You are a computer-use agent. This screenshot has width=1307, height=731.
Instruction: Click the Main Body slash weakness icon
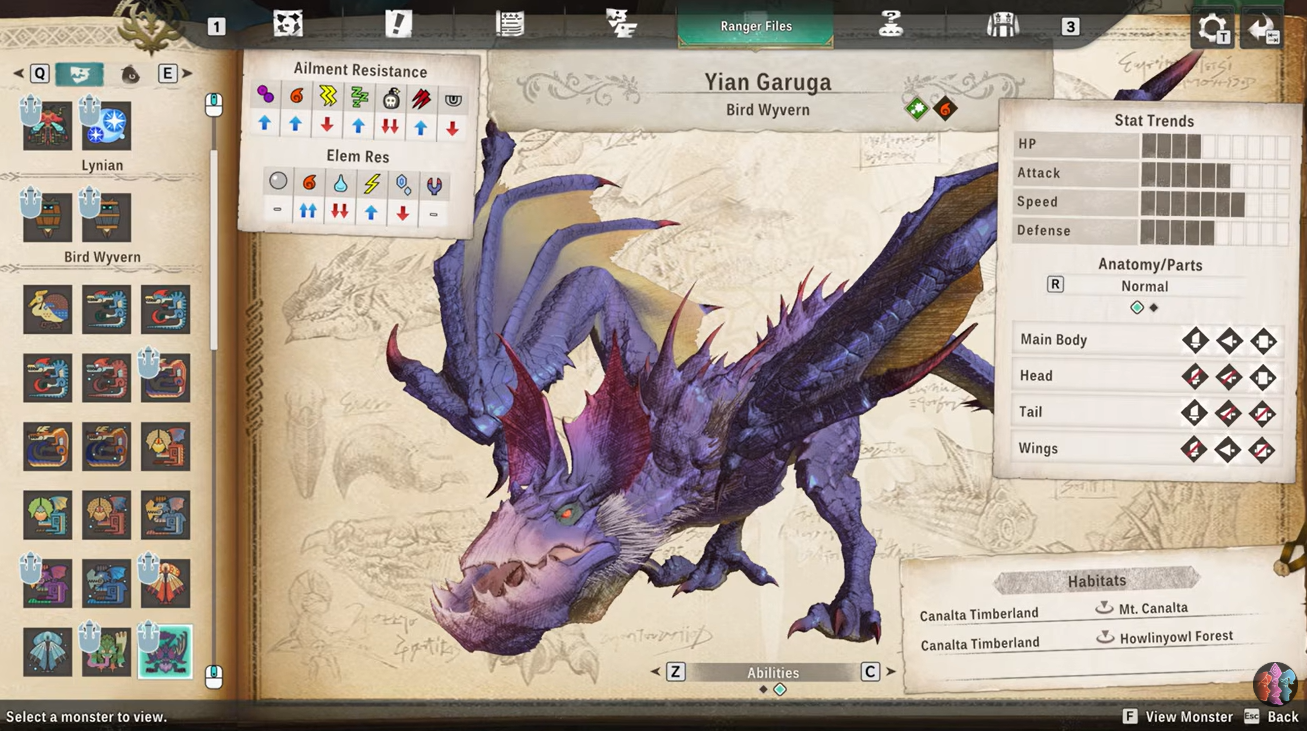tap(1195, 340)
